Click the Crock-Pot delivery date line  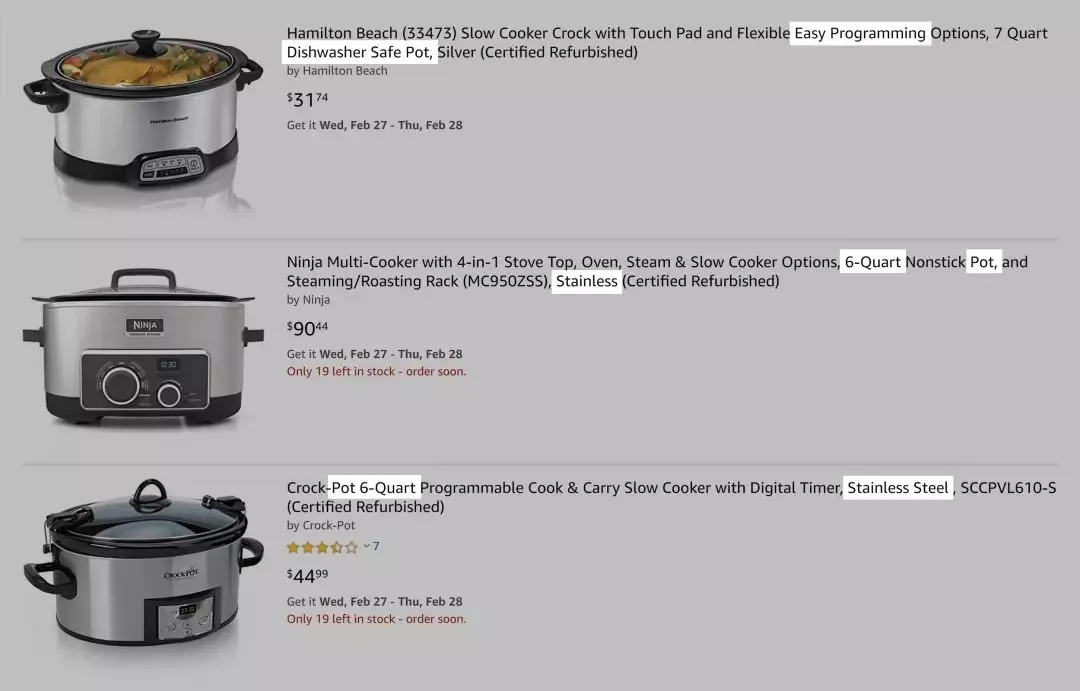[374, 601]
